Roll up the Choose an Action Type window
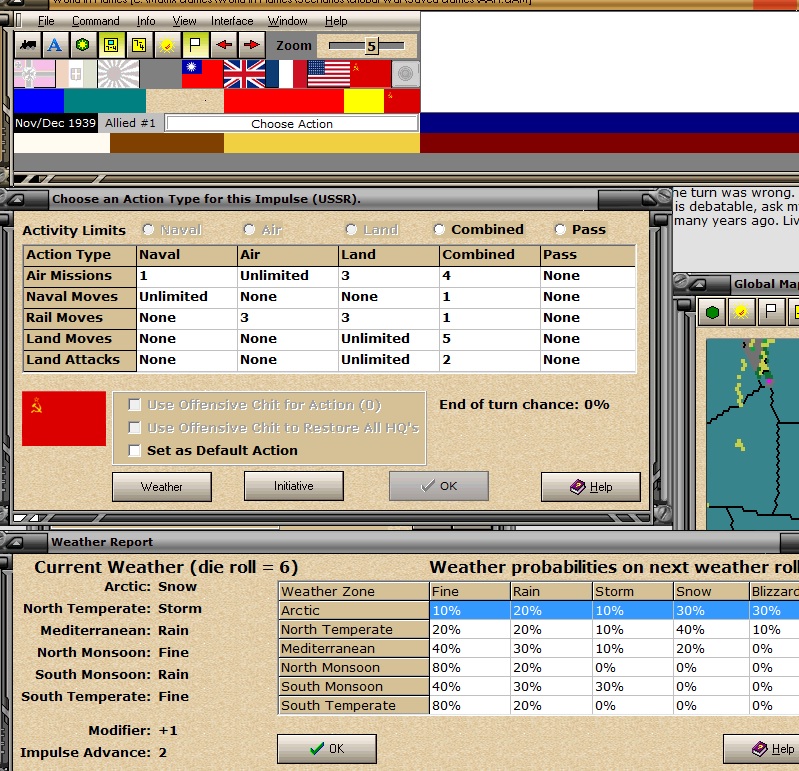Viewport: 799px width, 771px height. pyautogui.click(x=15, y=199)
